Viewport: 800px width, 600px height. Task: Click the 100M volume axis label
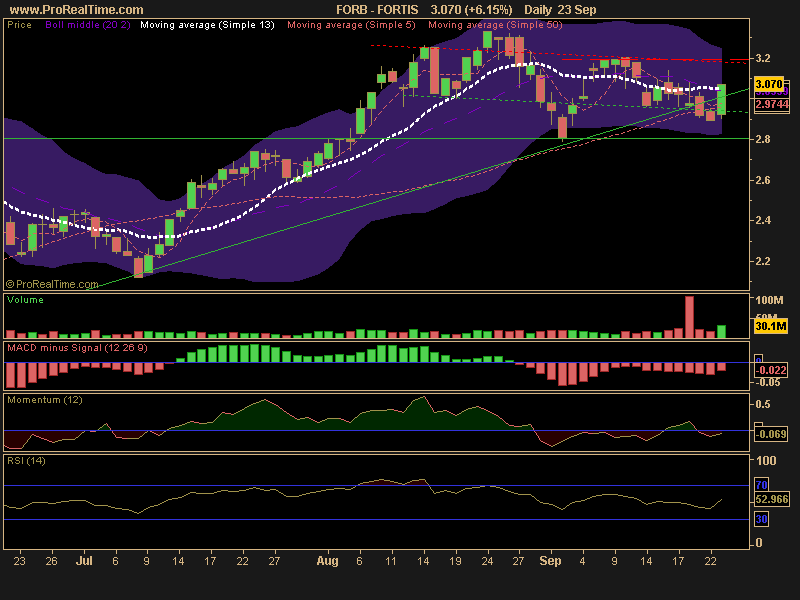tap(769, 300)
